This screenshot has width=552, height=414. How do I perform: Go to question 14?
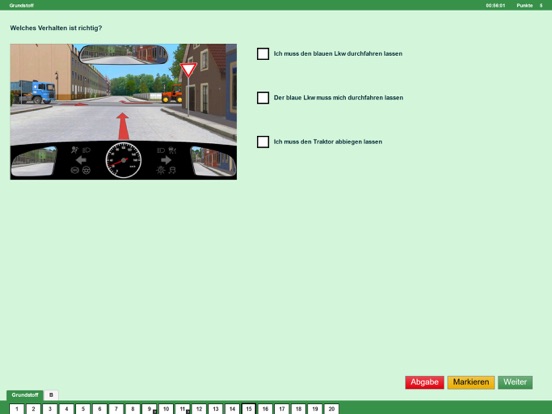point(232,409)
